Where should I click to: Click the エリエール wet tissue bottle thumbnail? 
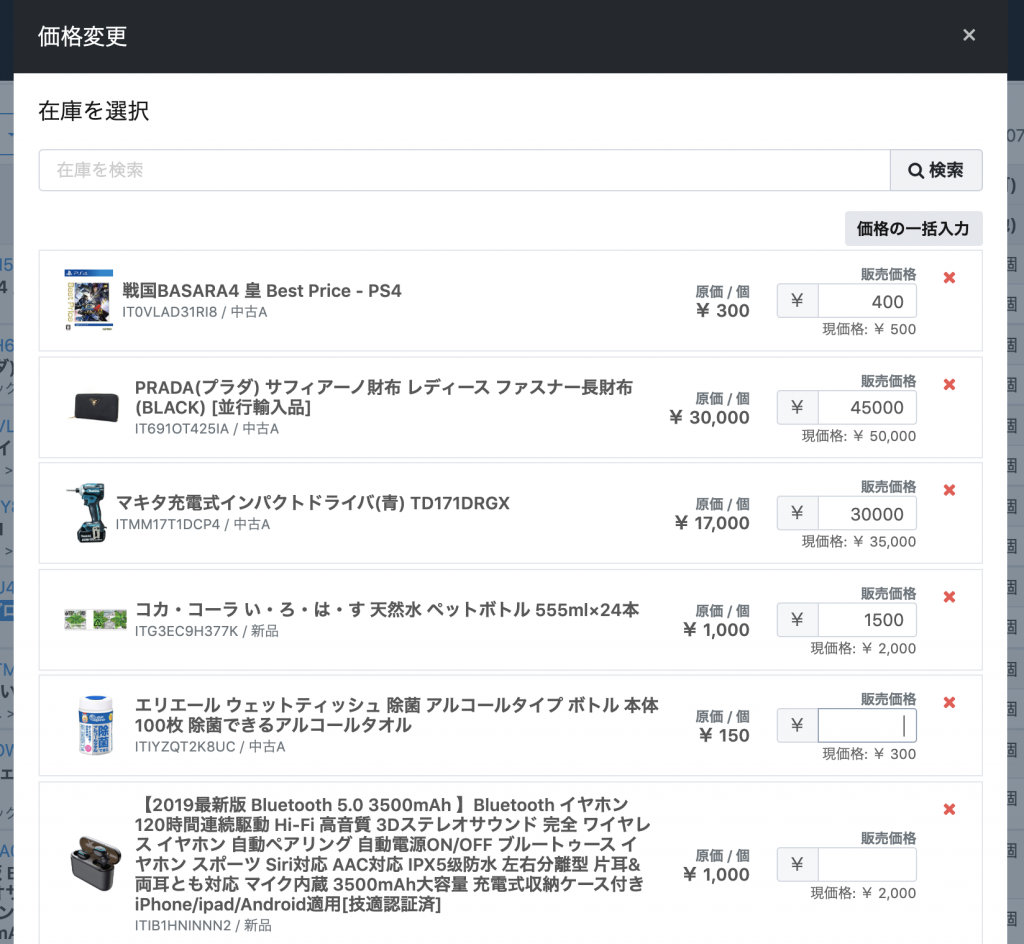click(95, 725)
